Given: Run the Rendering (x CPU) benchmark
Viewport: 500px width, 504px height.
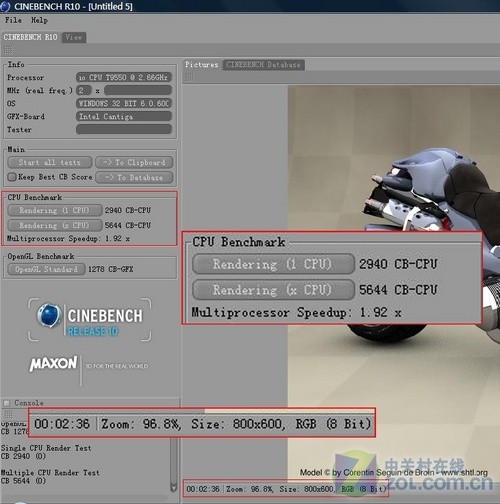Looking at the screenshot, I should [55, 225].
